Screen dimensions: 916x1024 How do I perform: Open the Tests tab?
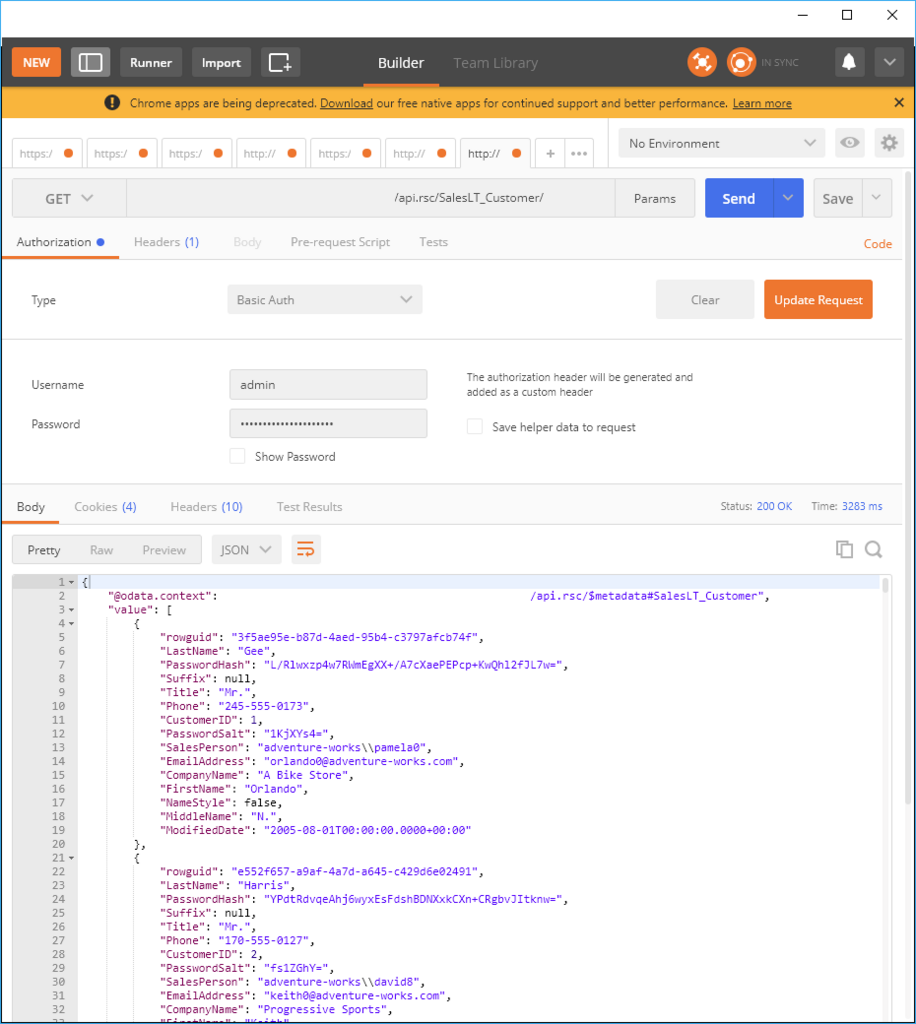(434, 242)
